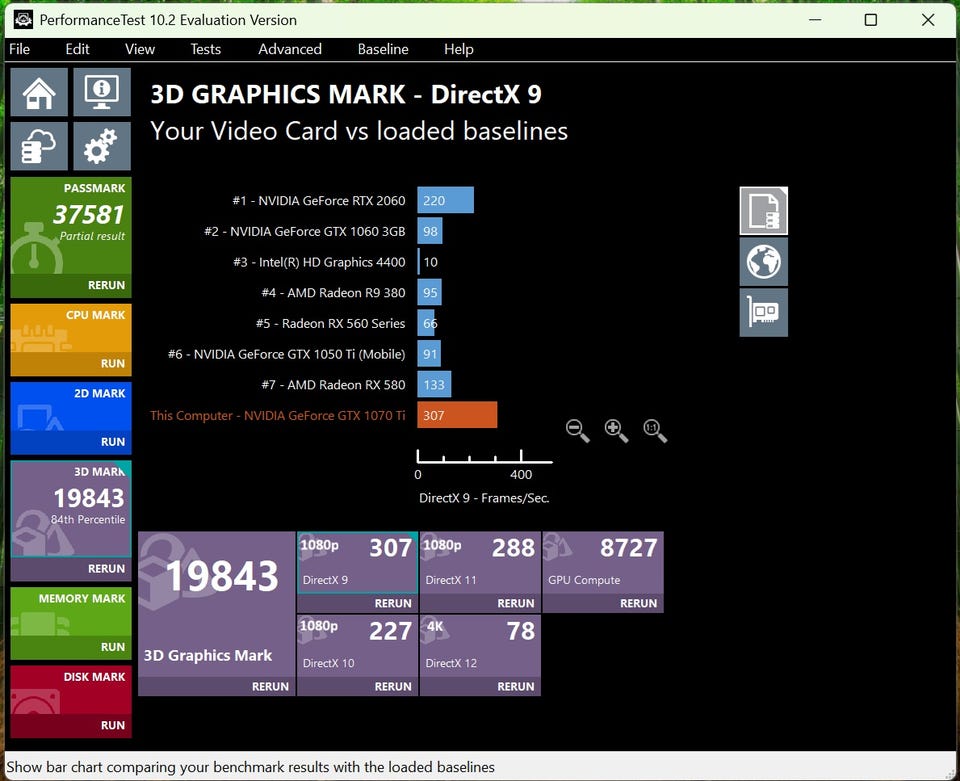This screenshot has width=960, height=781.
Task: Zoom in the bar chart
Action: click(616, 430)
